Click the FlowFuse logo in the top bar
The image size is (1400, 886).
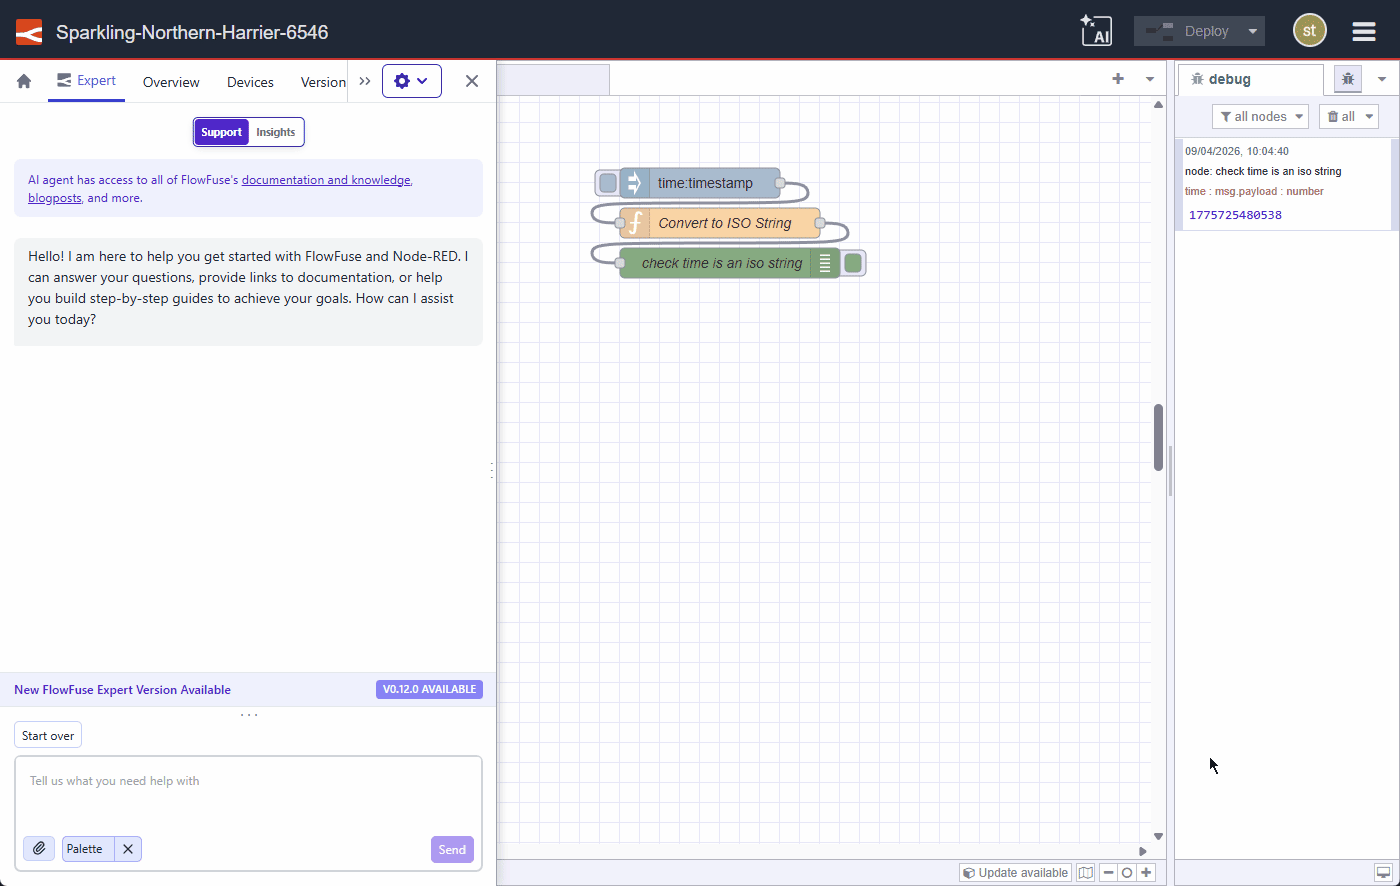tap(27, 31)
